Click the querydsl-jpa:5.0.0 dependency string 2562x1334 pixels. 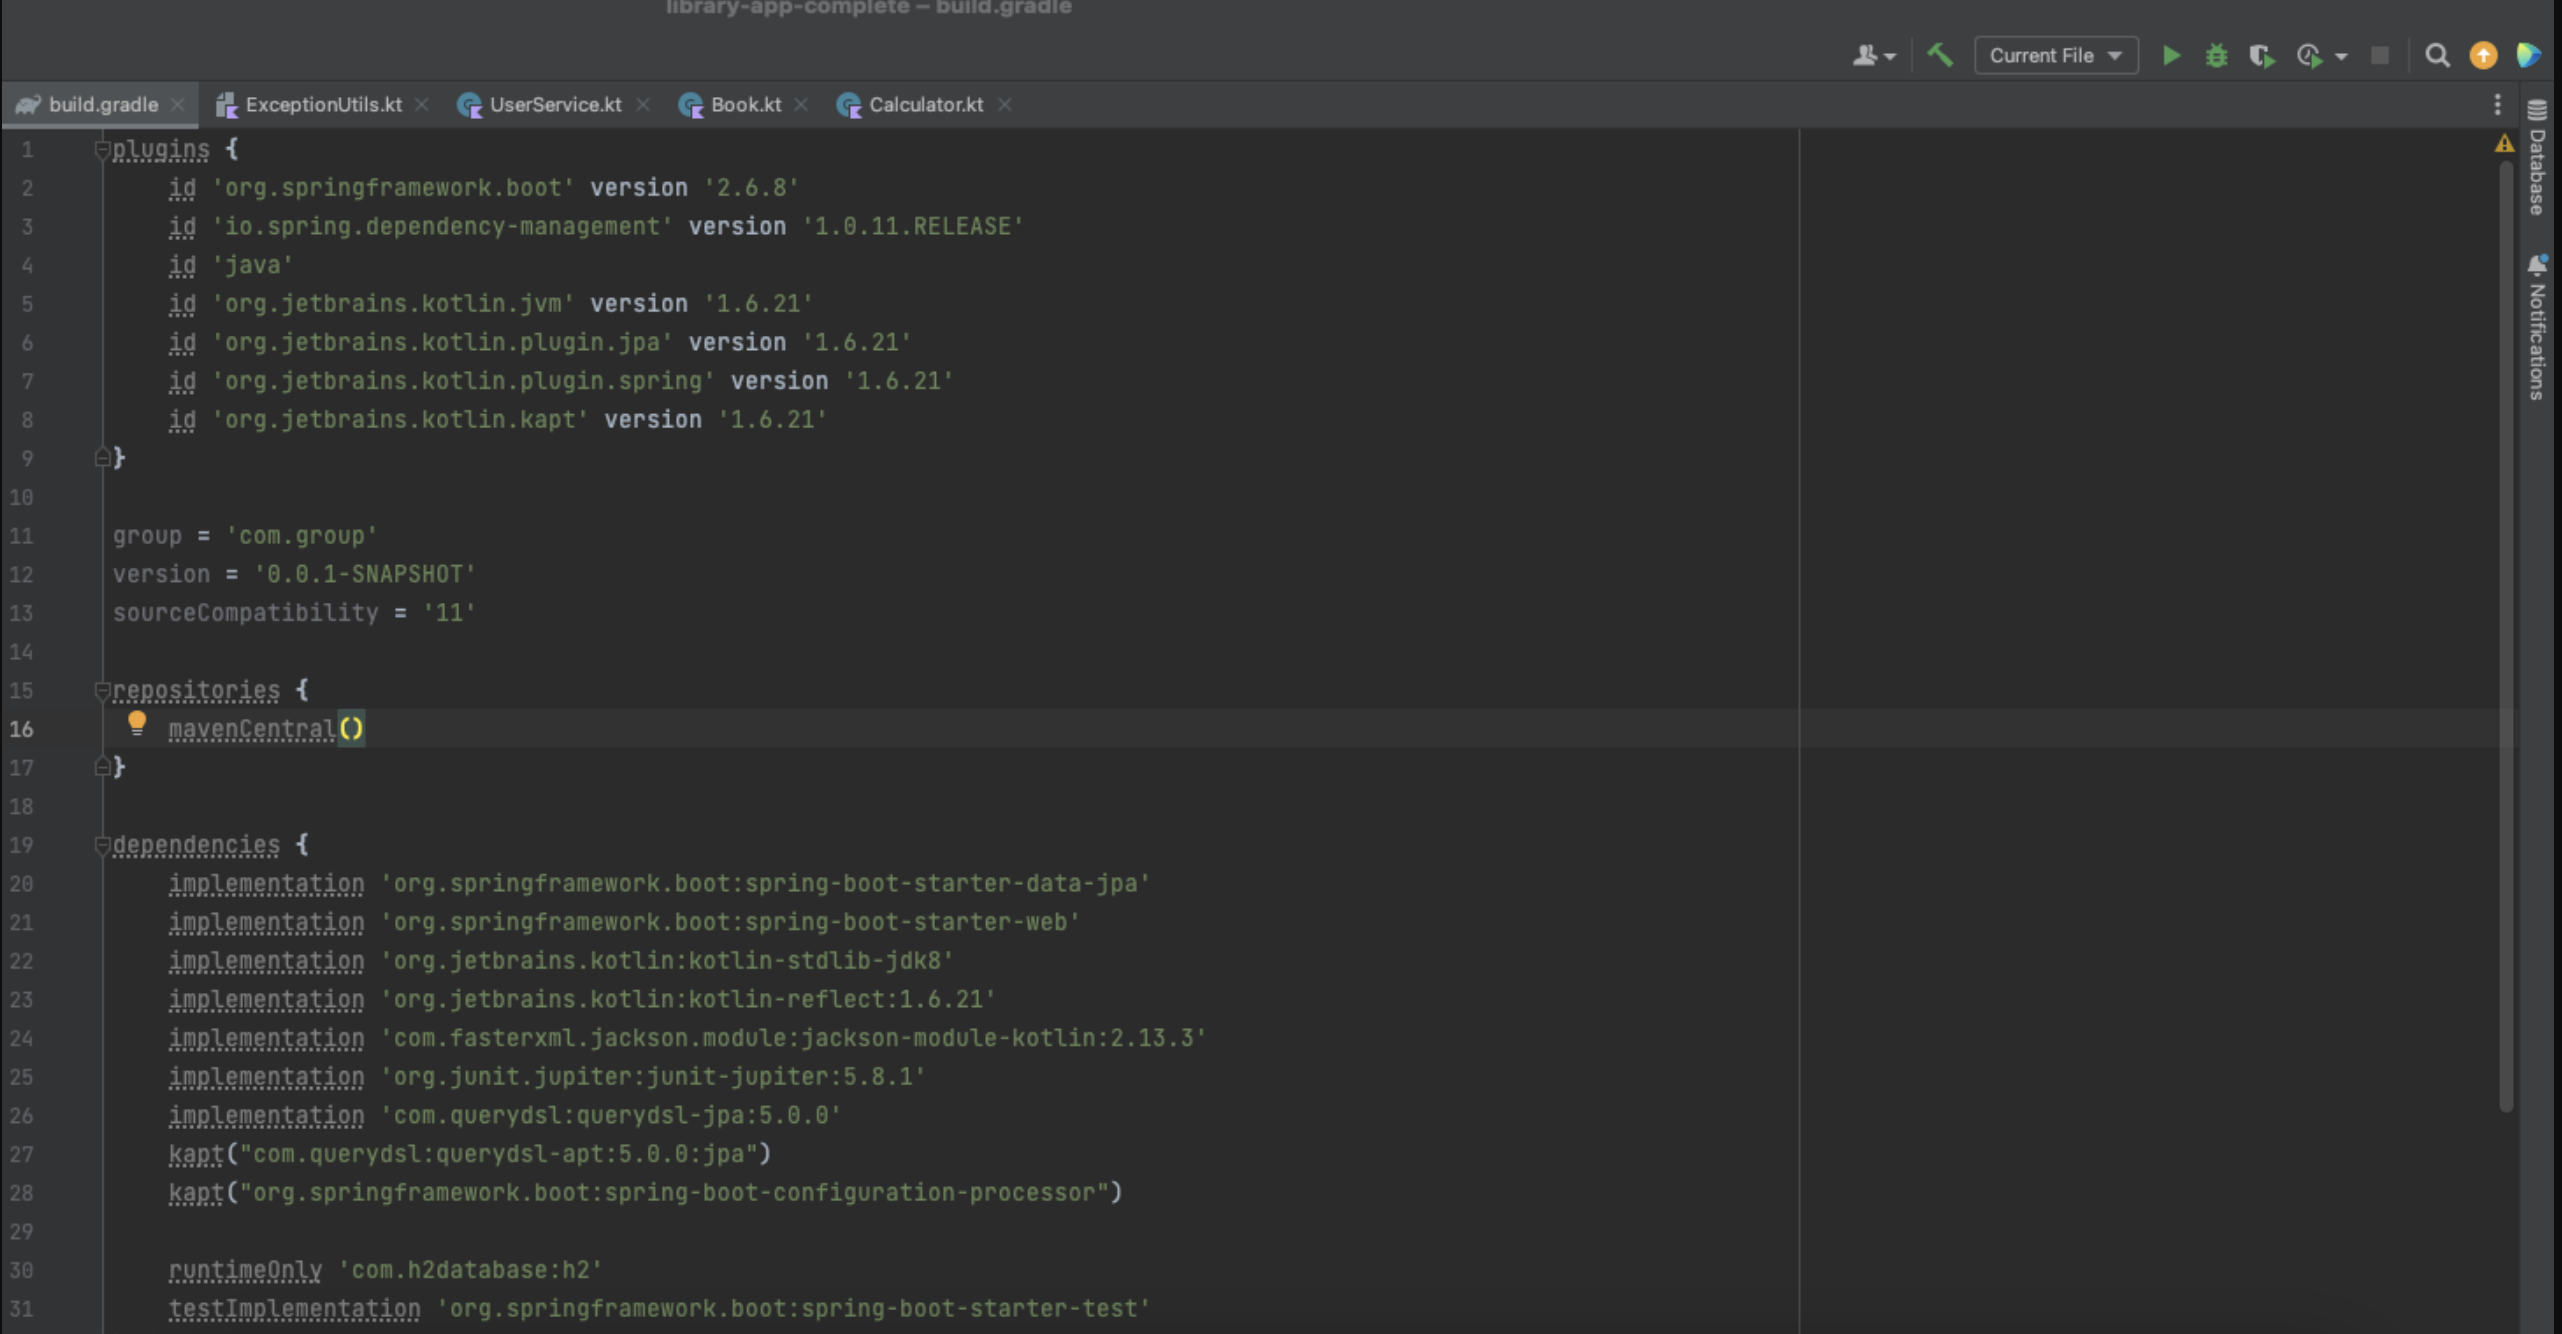[611, 1115]
